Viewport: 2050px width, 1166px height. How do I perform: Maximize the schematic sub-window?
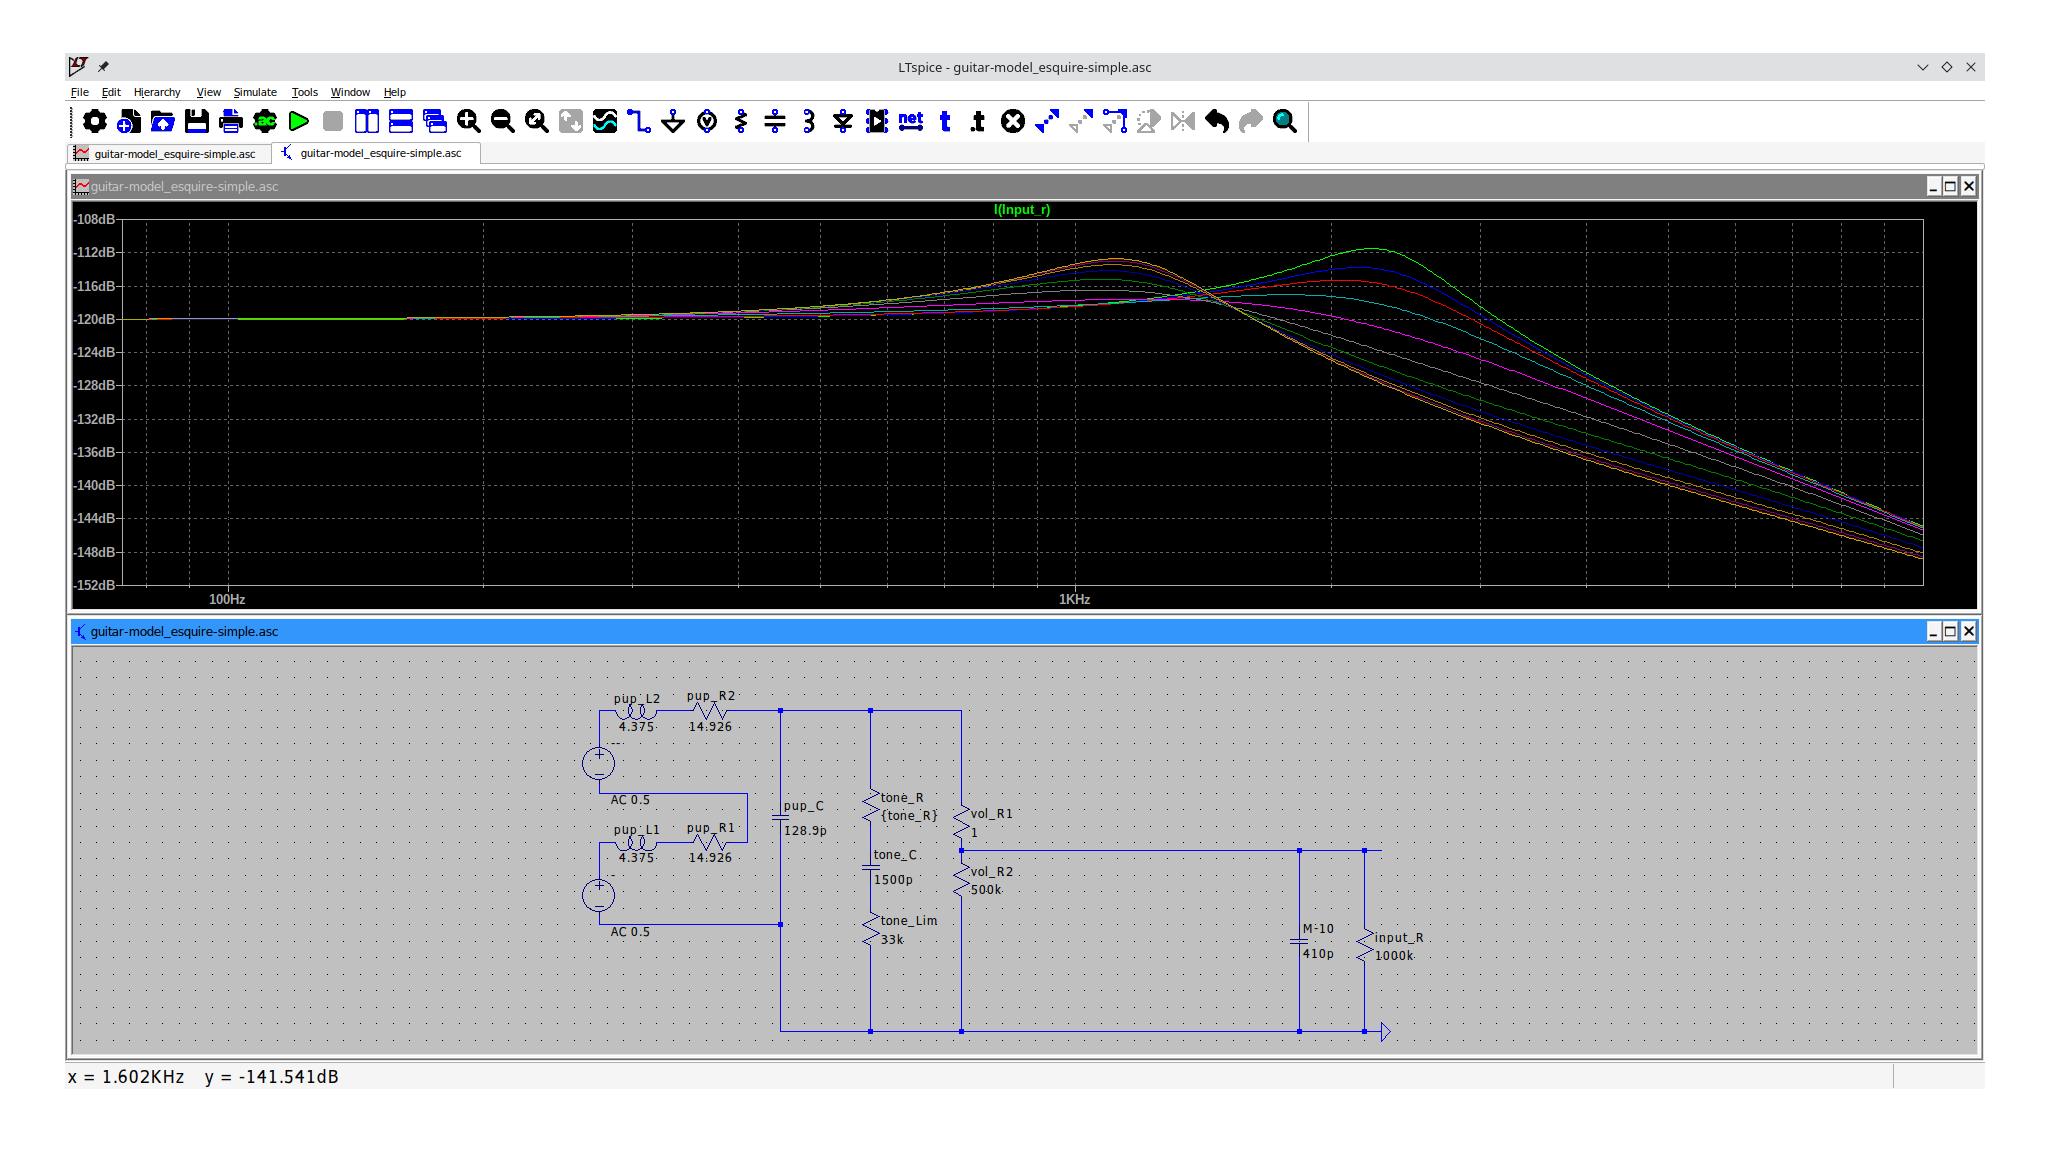(x=1950, y=631)
